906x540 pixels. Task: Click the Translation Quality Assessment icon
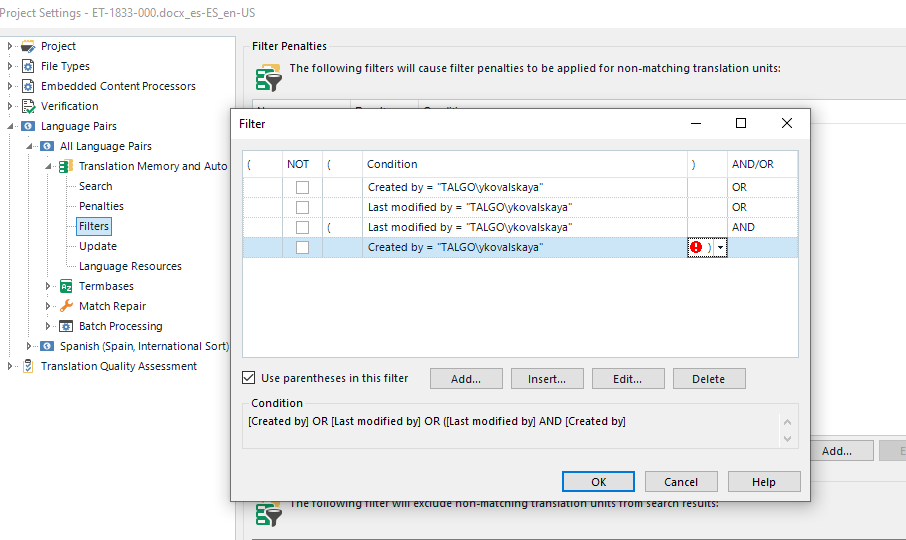[28, 366]
